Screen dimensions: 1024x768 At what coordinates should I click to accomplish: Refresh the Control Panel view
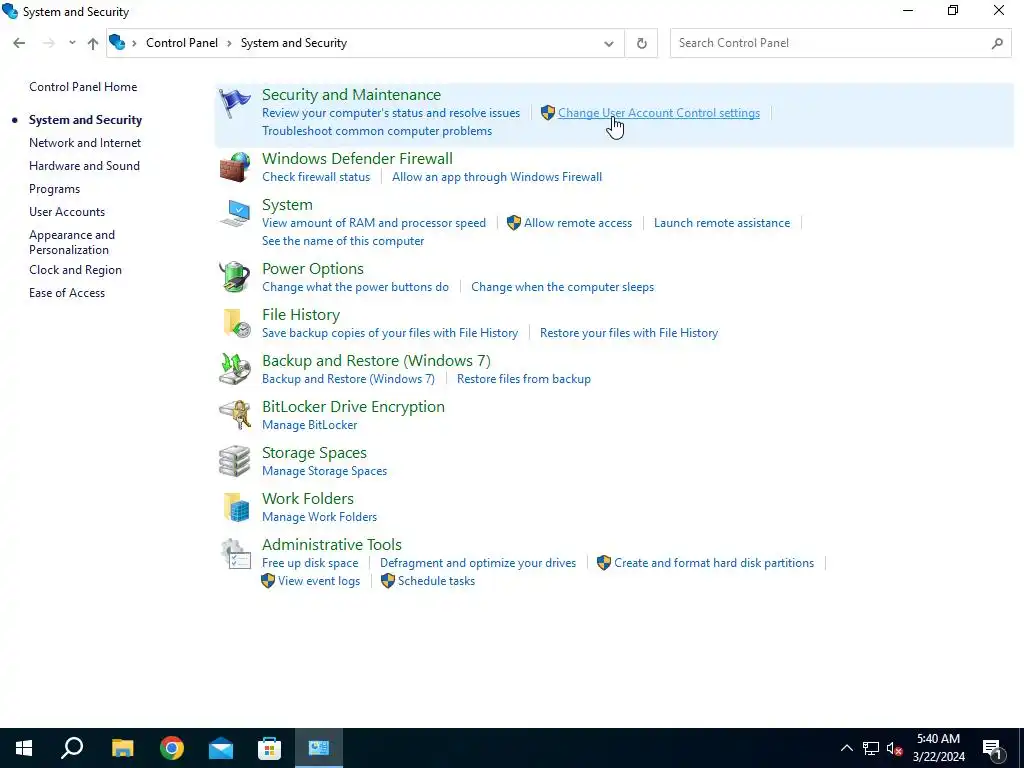(x=641, y=43)
